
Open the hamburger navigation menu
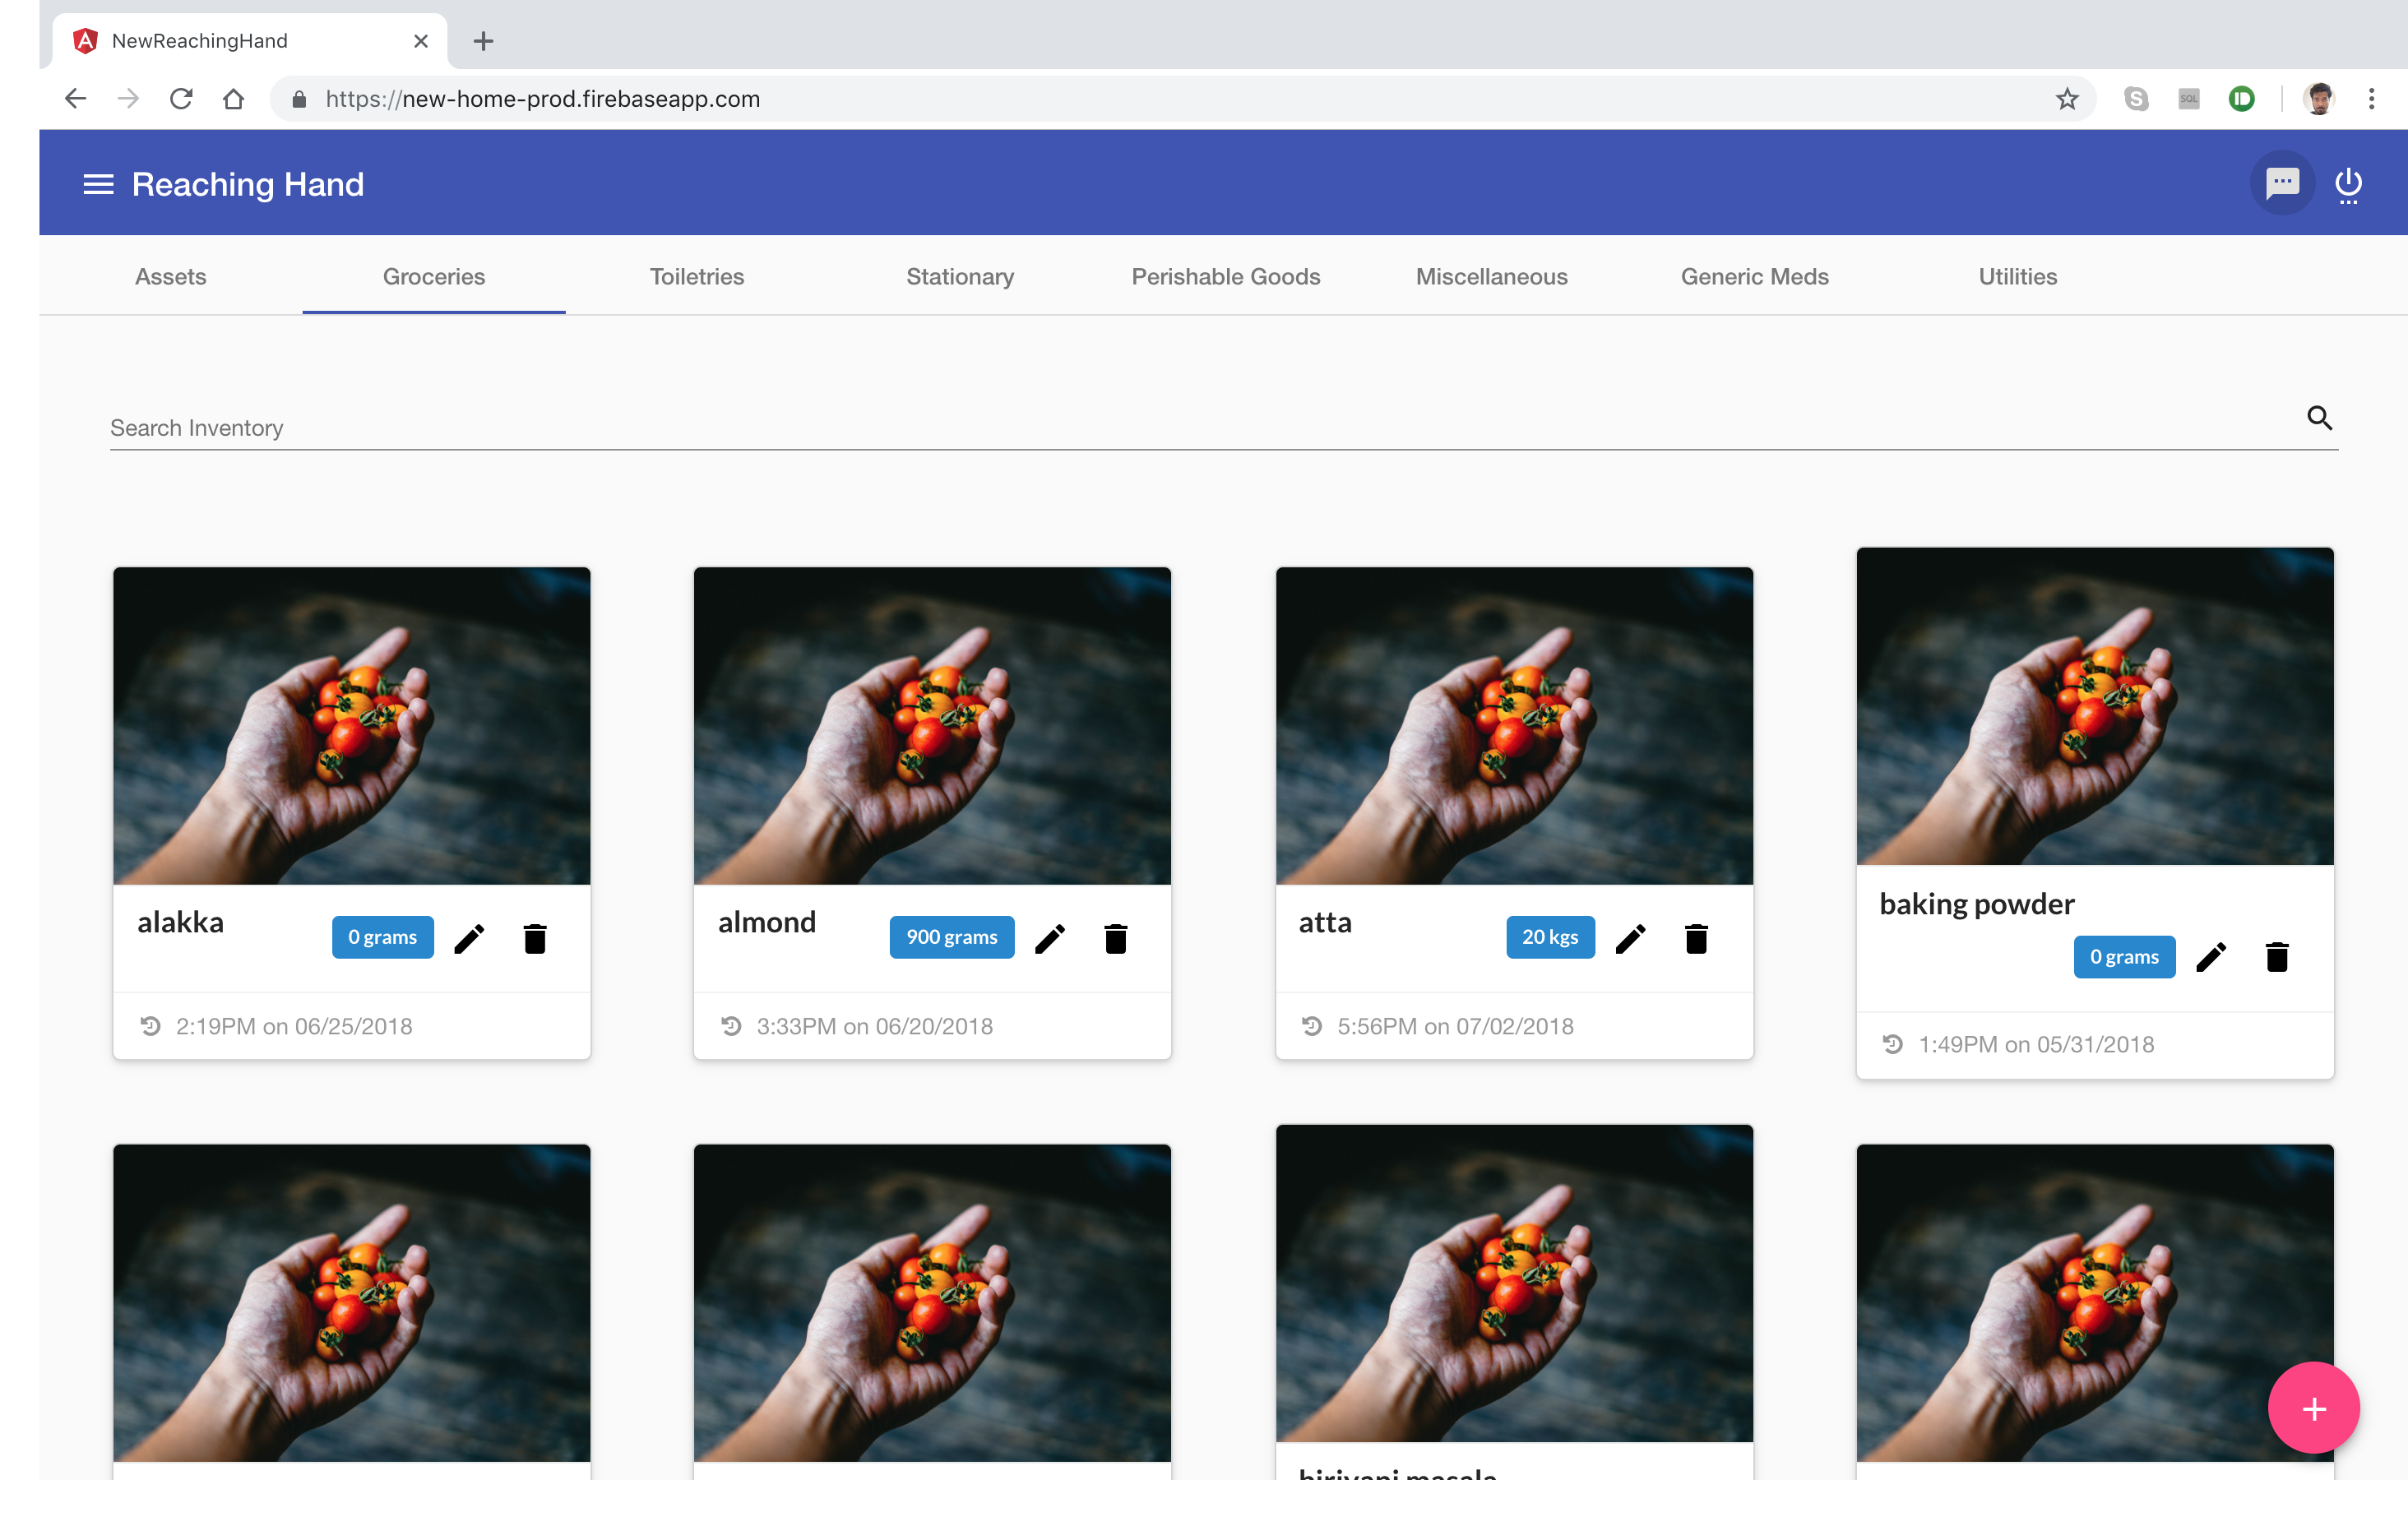click(98, 184)
